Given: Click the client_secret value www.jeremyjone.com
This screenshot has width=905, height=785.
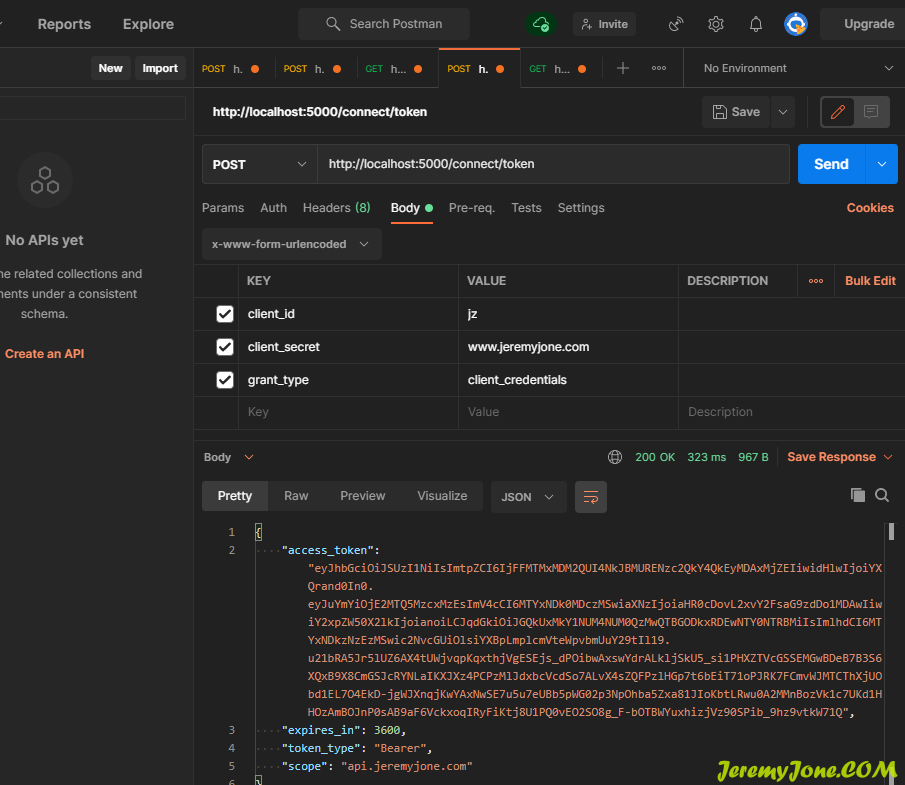Looking at the screenshot, I should pos(528,347).
